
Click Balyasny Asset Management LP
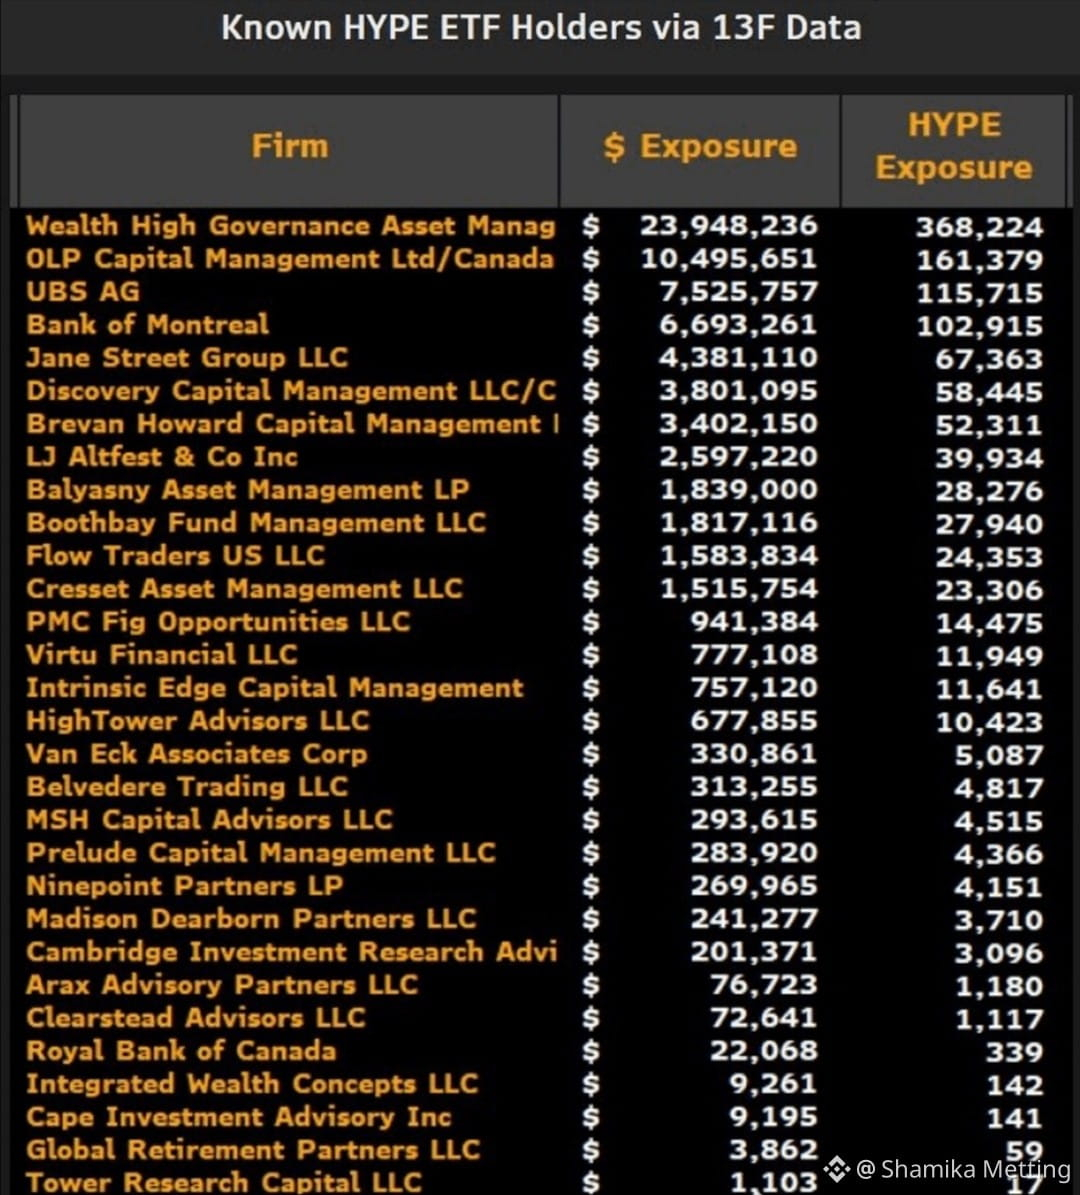pyautogui.click(x=248, y=489)
